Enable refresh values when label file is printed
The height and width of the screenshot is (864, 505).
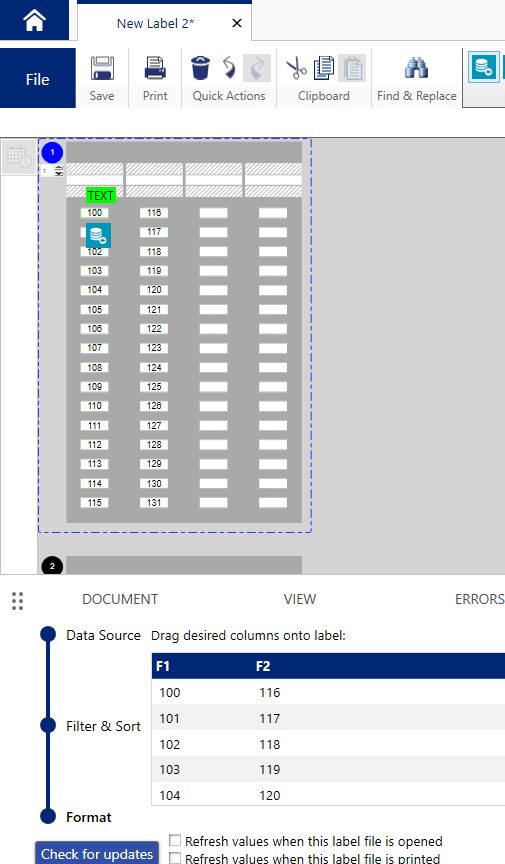coord(175,857)
